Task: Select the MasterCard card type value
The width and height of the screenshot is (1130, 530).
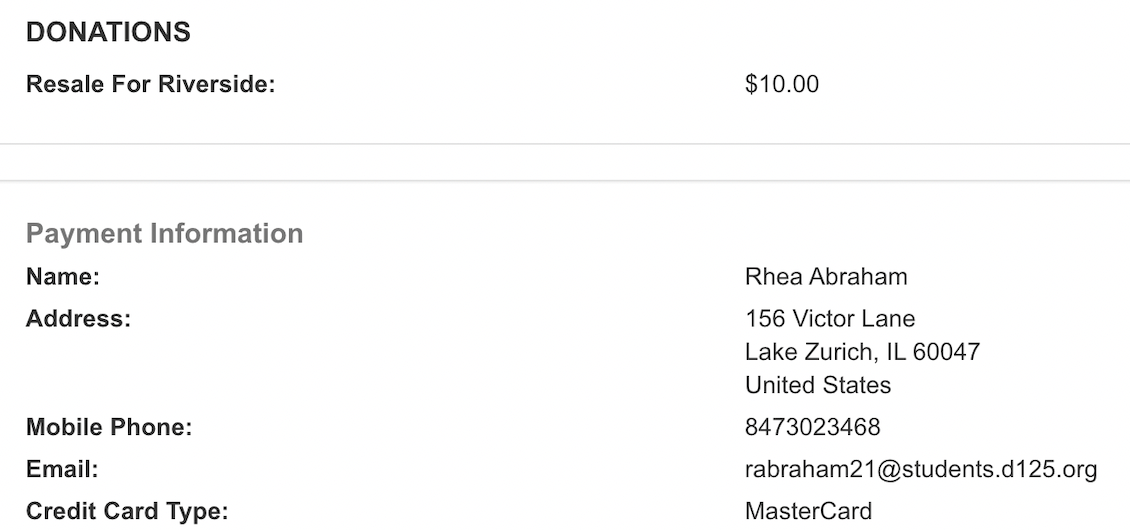Action: [808, 512]
